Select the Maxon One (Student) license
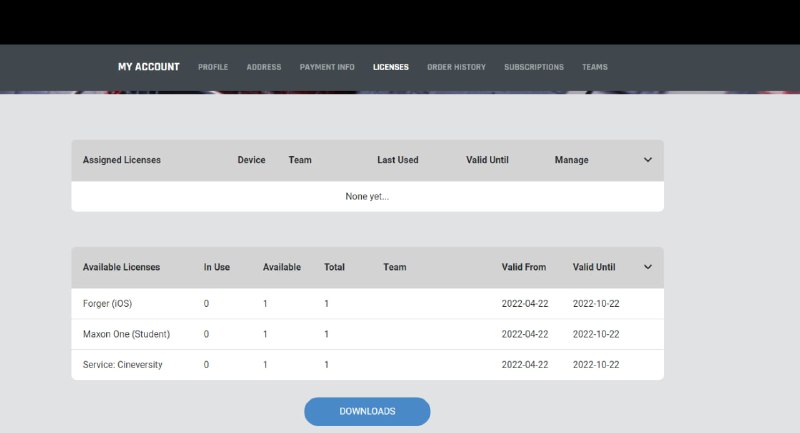This screenshot has height=433, width=800. pyautogui.click(x=367, y=334)
